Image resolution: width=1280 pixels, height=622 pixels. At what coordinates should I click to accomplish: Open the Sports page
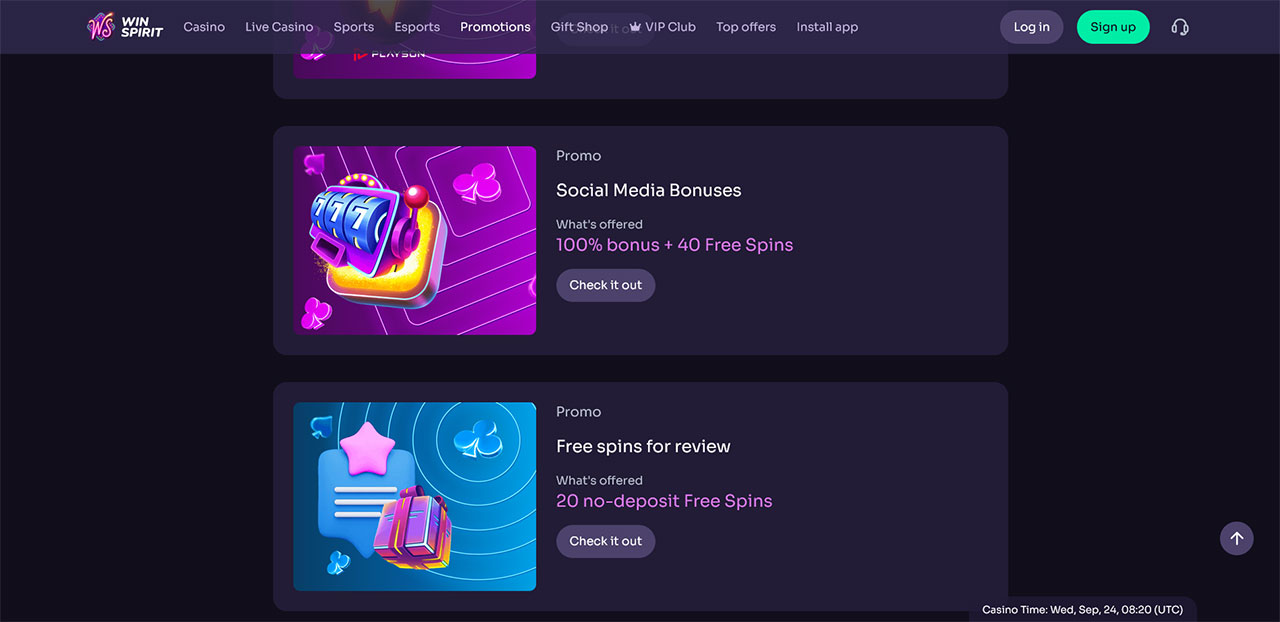coord(353,27)
